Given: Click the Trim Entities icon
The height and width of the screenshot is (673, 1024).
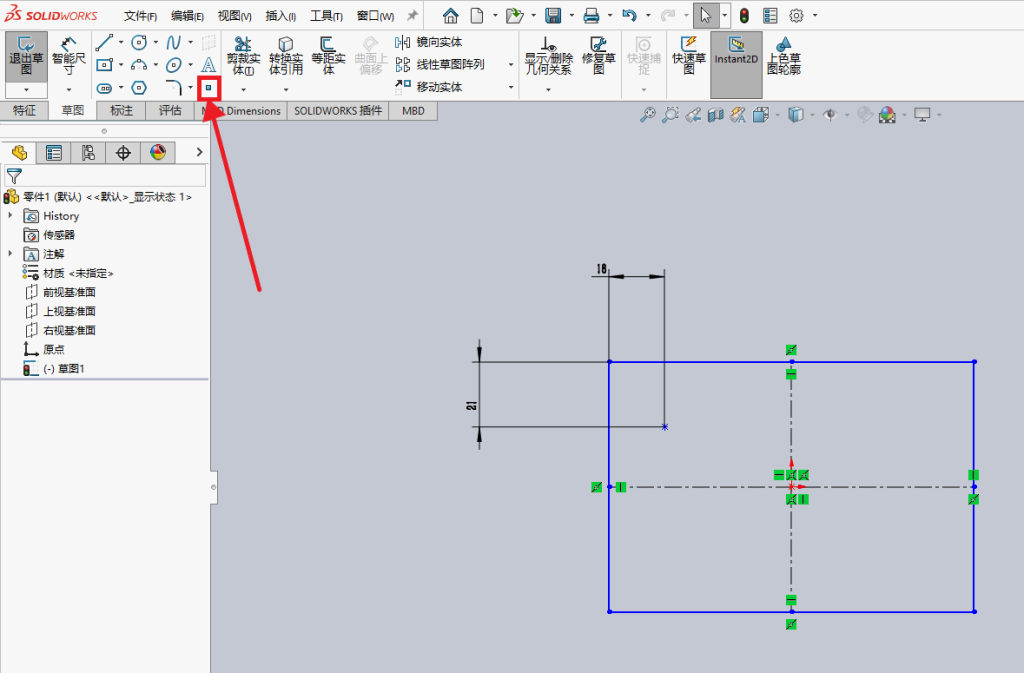Looking at the screenshot, I should point(243,55).
